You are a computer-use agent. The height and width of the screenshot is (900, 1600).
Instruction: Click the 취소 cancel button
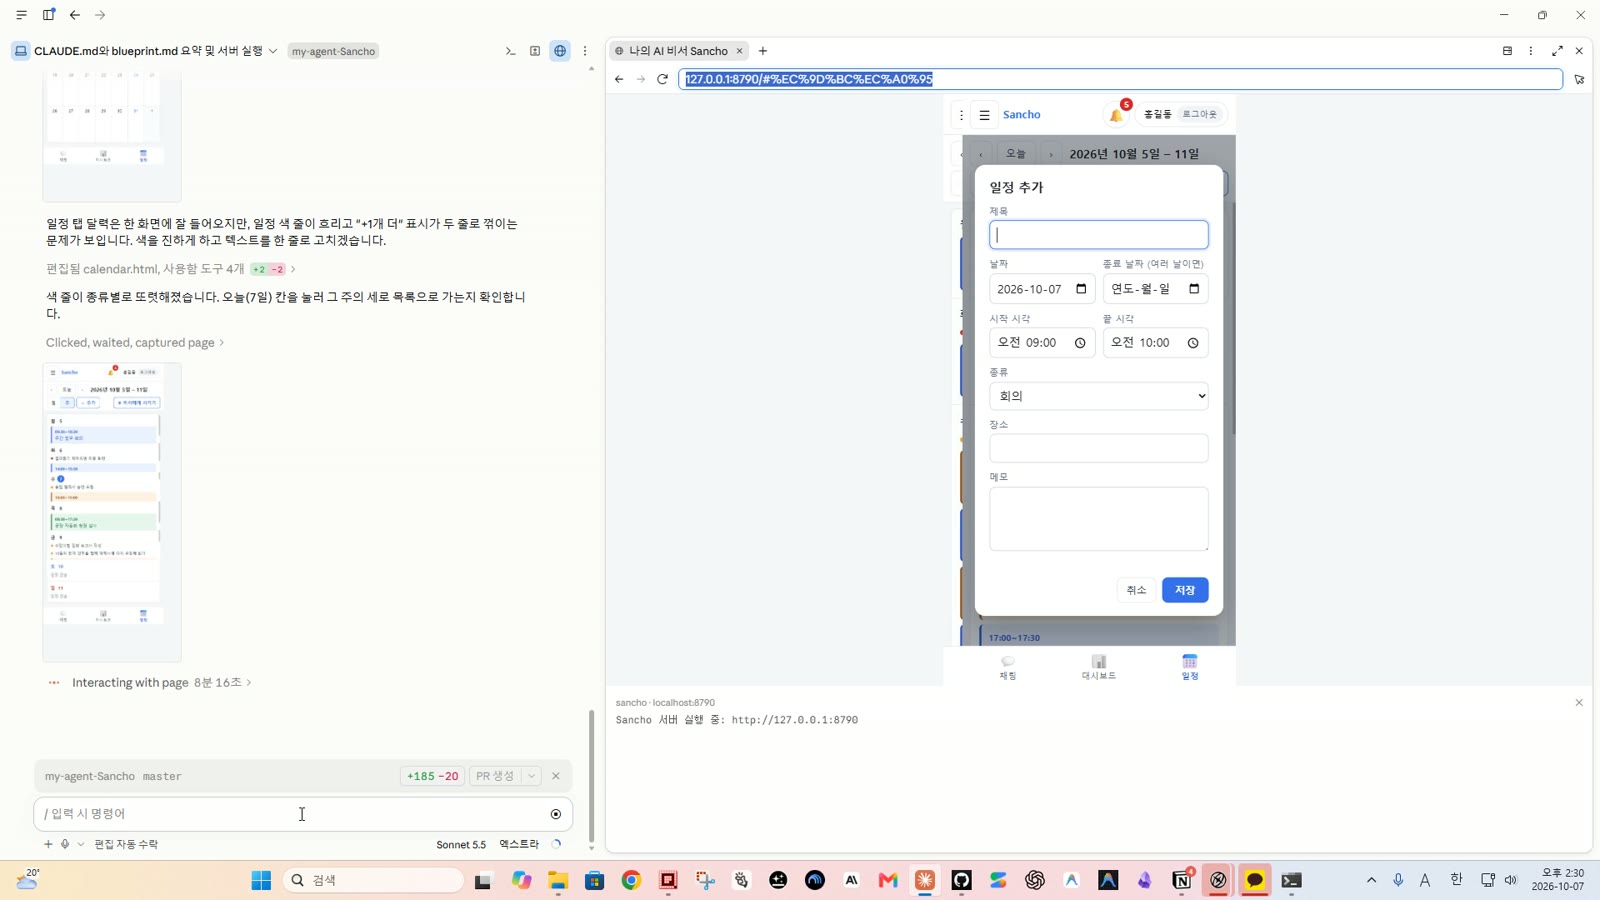click(x=1136, y=590)
